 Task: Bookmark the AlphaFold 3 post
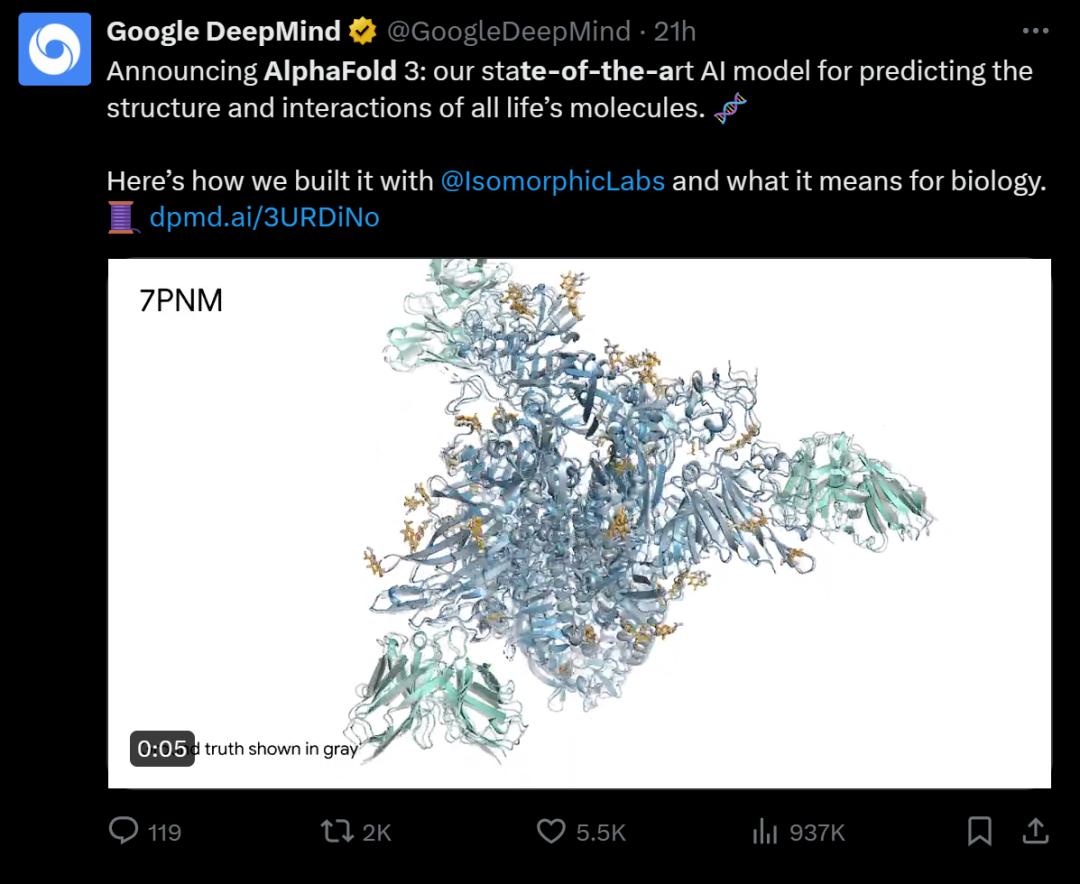point(980,830)
